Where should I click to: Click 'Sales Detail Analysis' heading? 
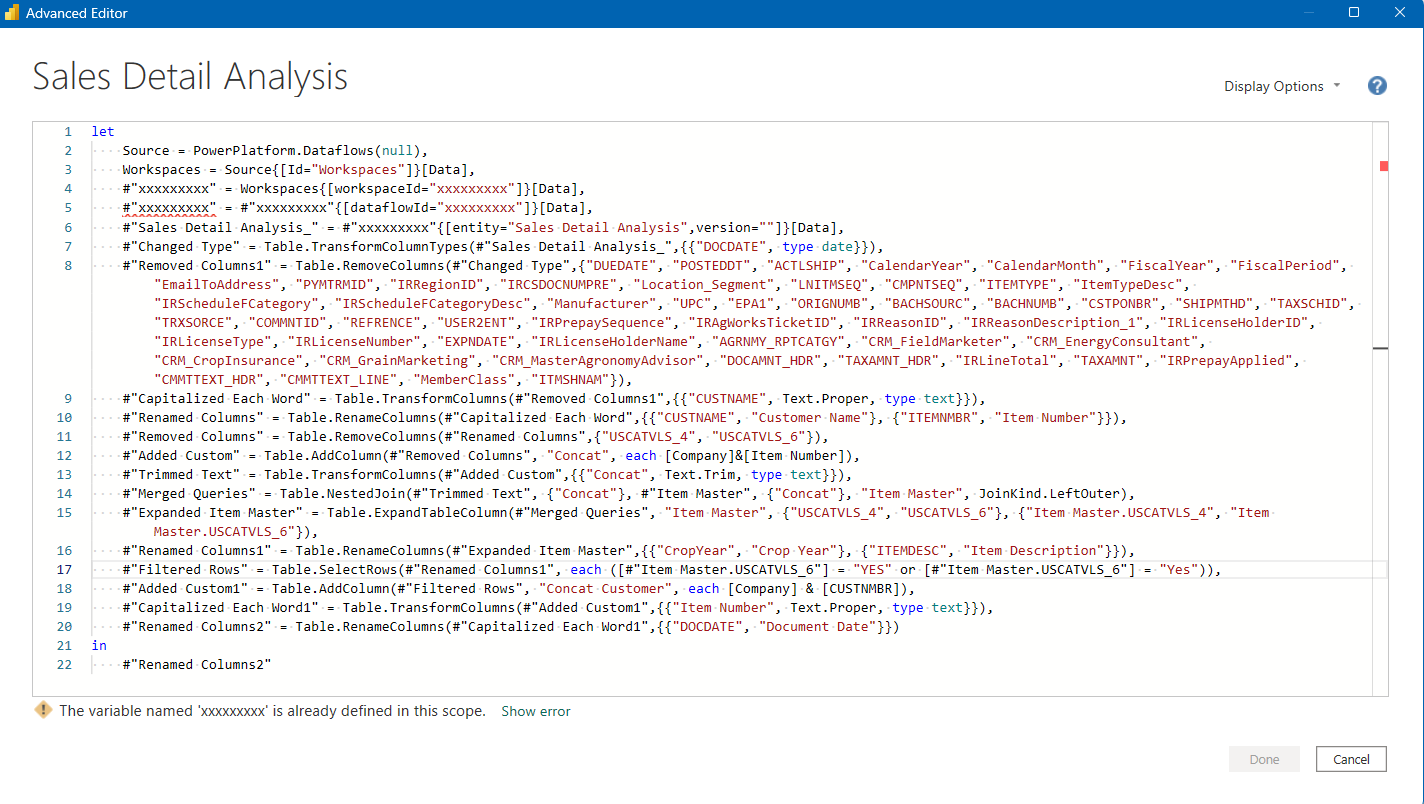190,76
